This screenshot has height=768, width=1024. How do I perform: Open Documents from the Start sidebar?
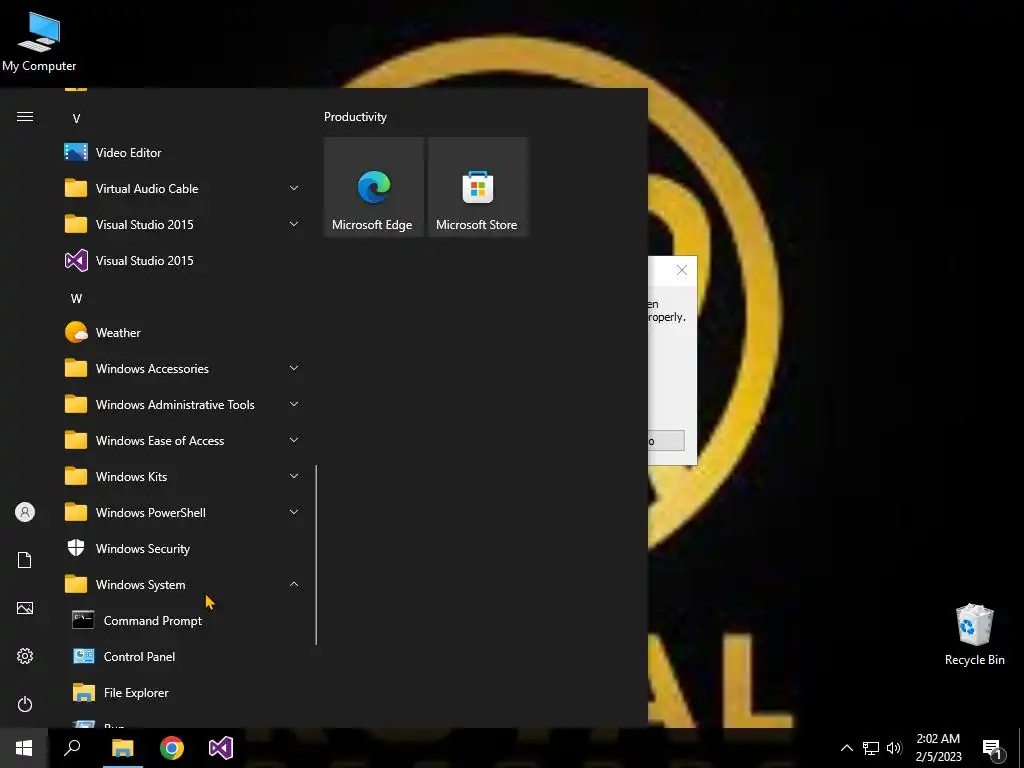pos(25,560)
